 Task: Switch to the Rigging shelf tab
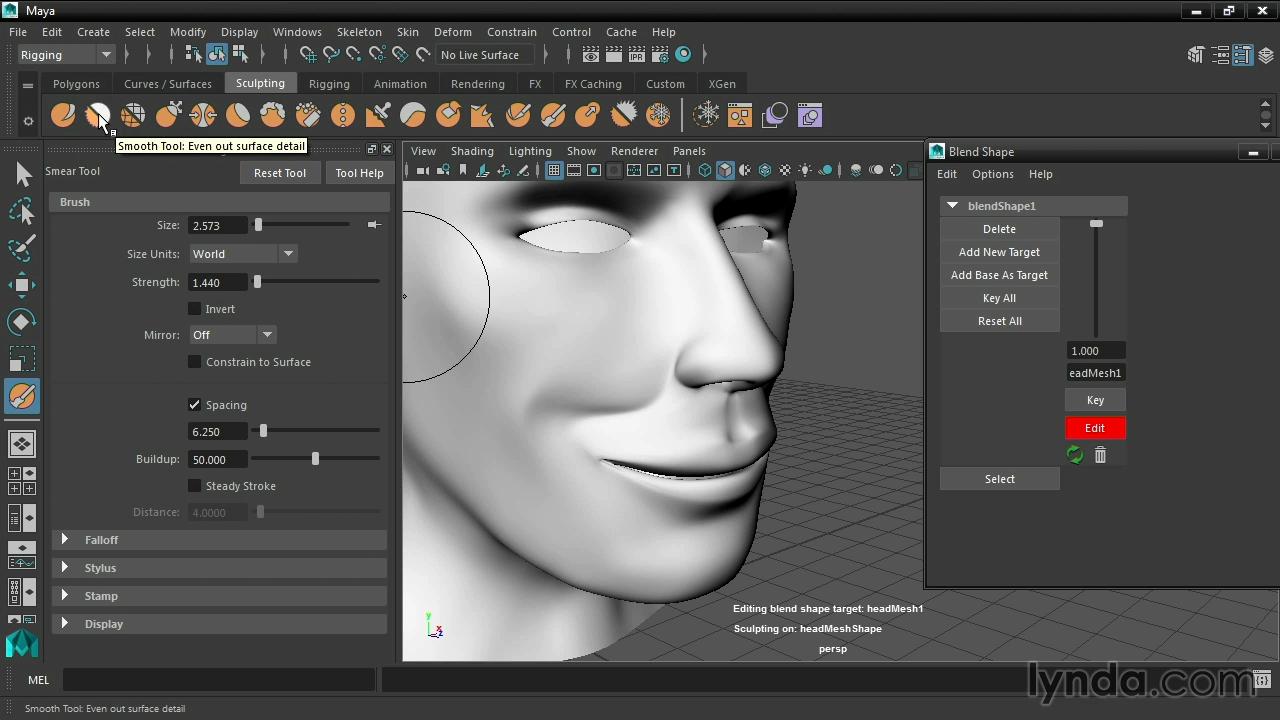point(329,84)
